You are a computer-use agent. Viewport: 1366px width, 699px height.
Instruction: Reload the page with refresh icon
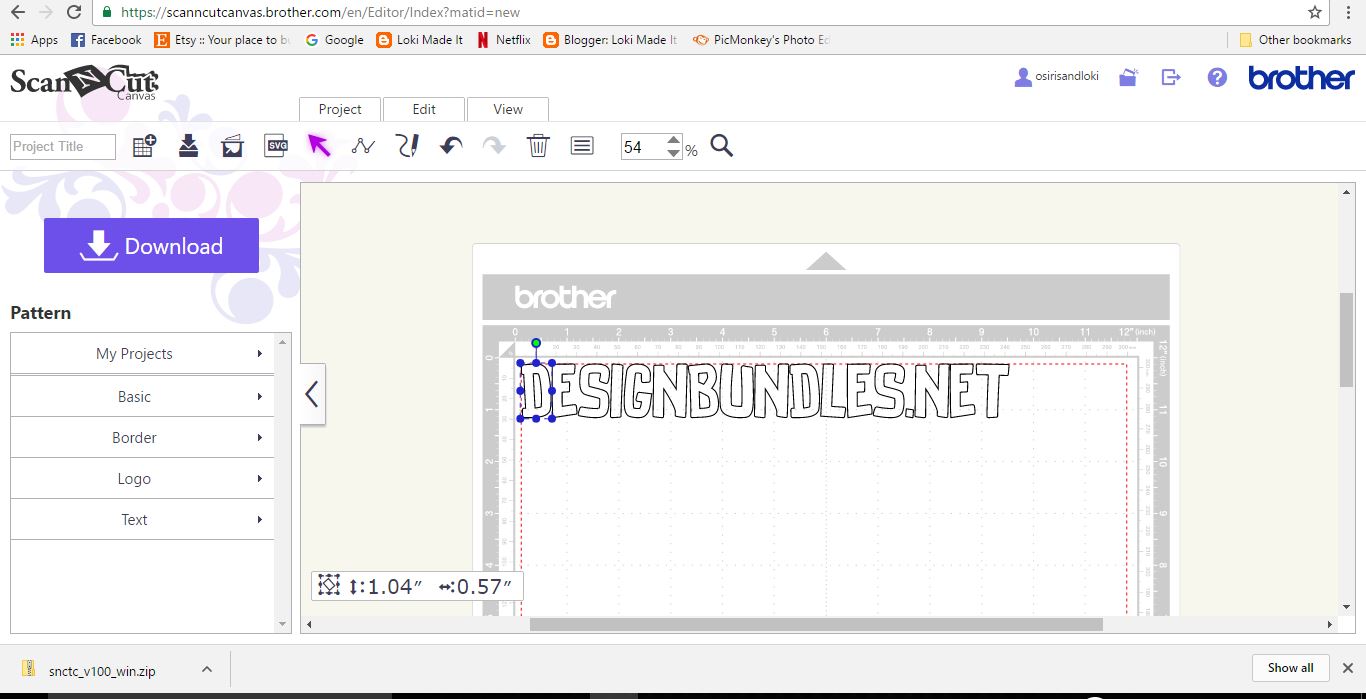click(x=74, y=12)
